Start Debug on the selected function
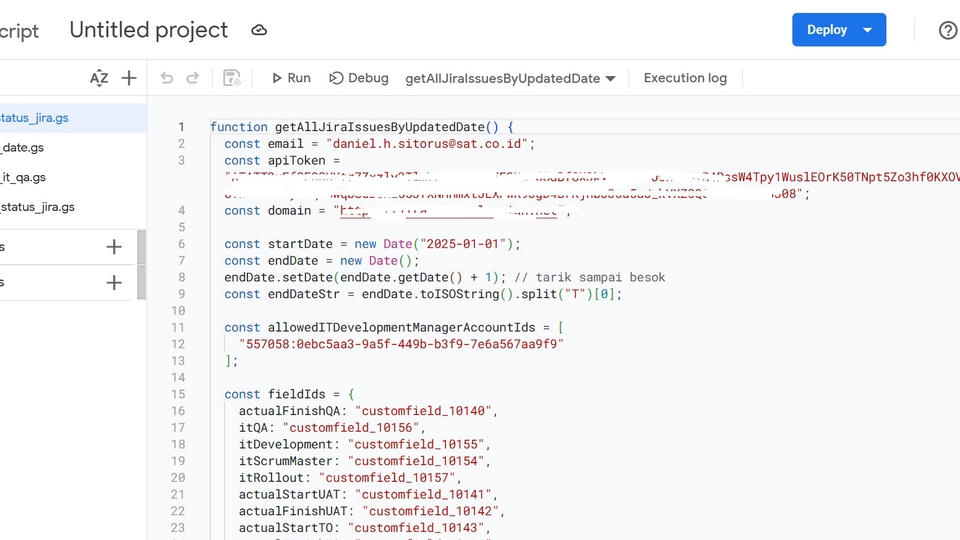 click(359, 78)
